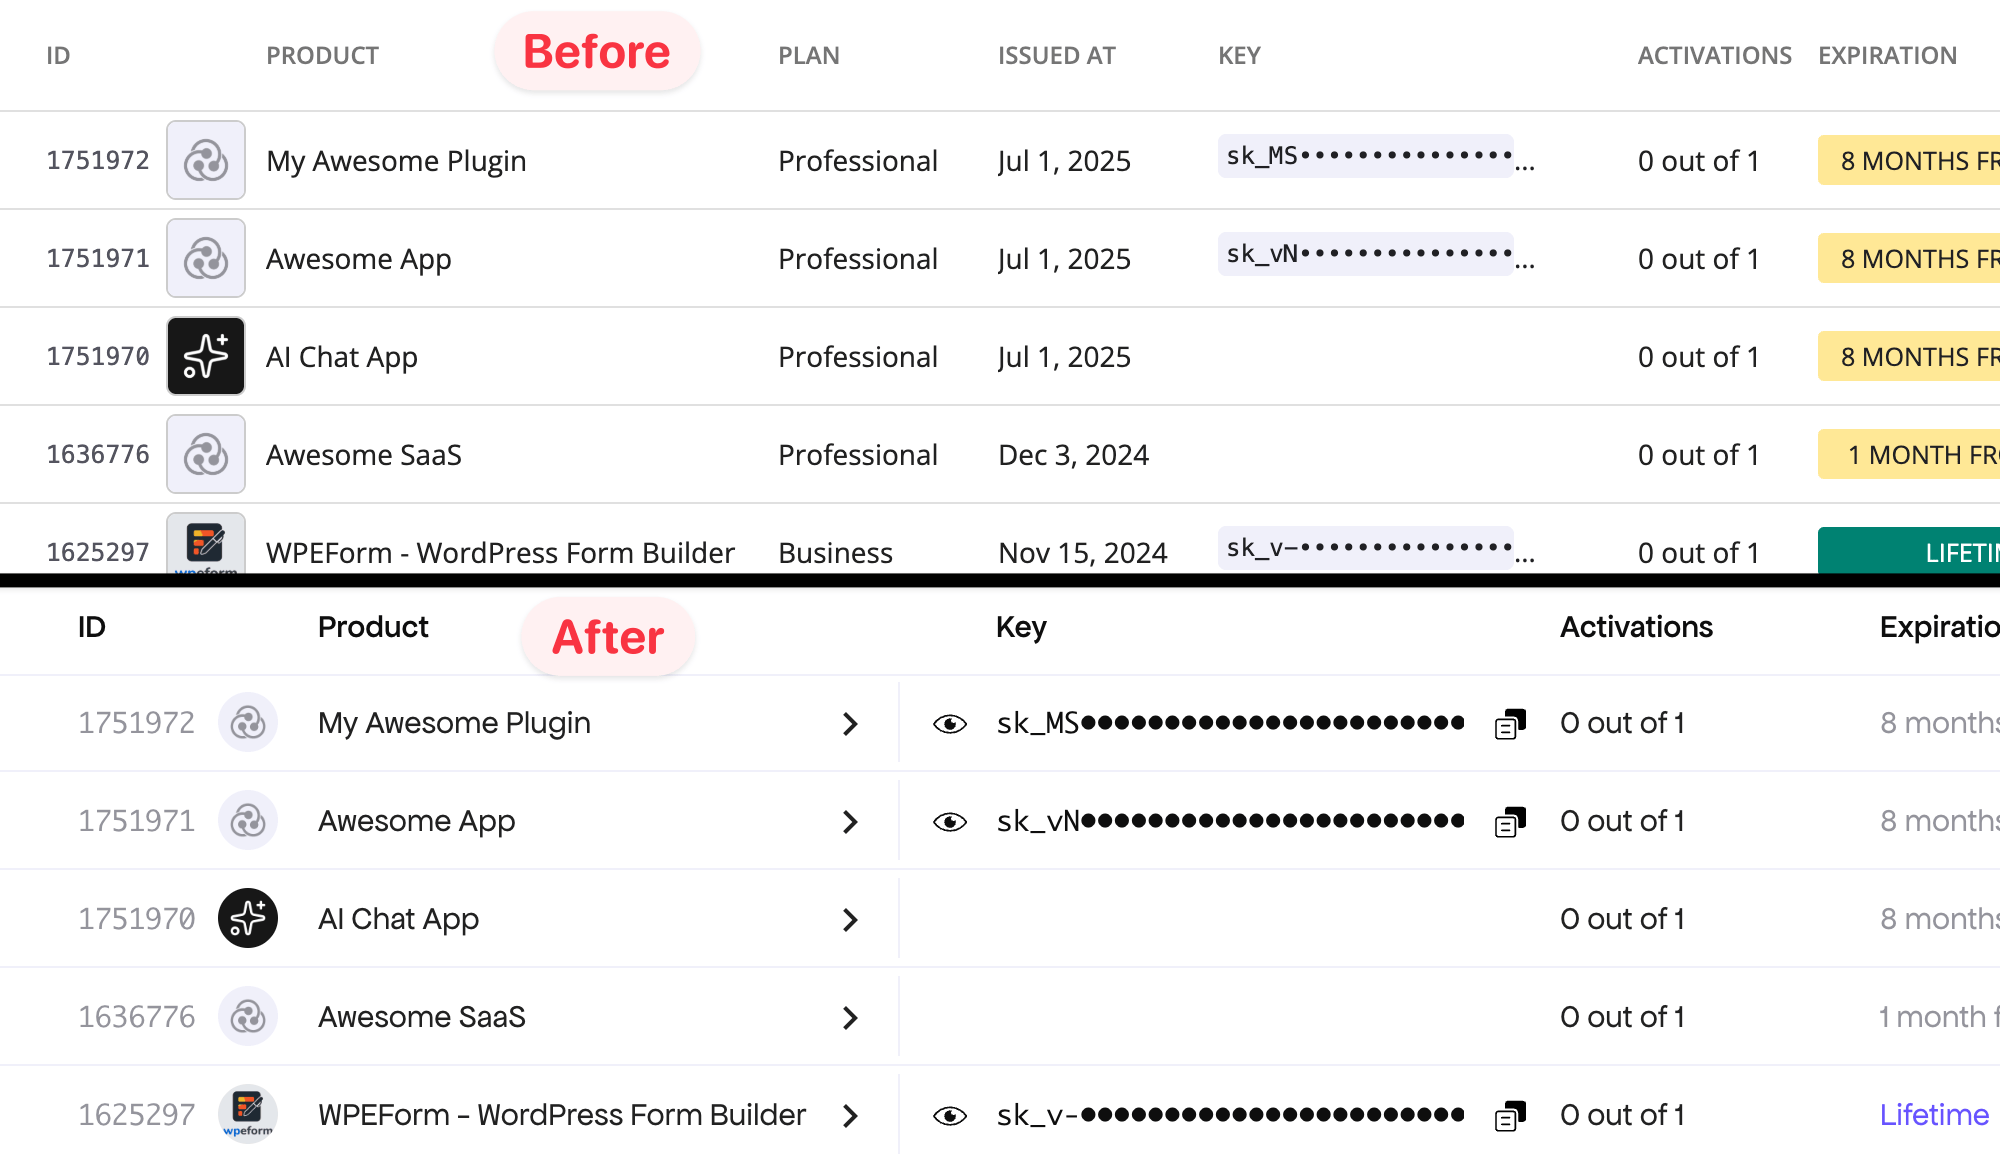Viewport: 2000px width, 1160px height.
Task: Click the Lifetime expiration link
Action: click(1934, 1114)
